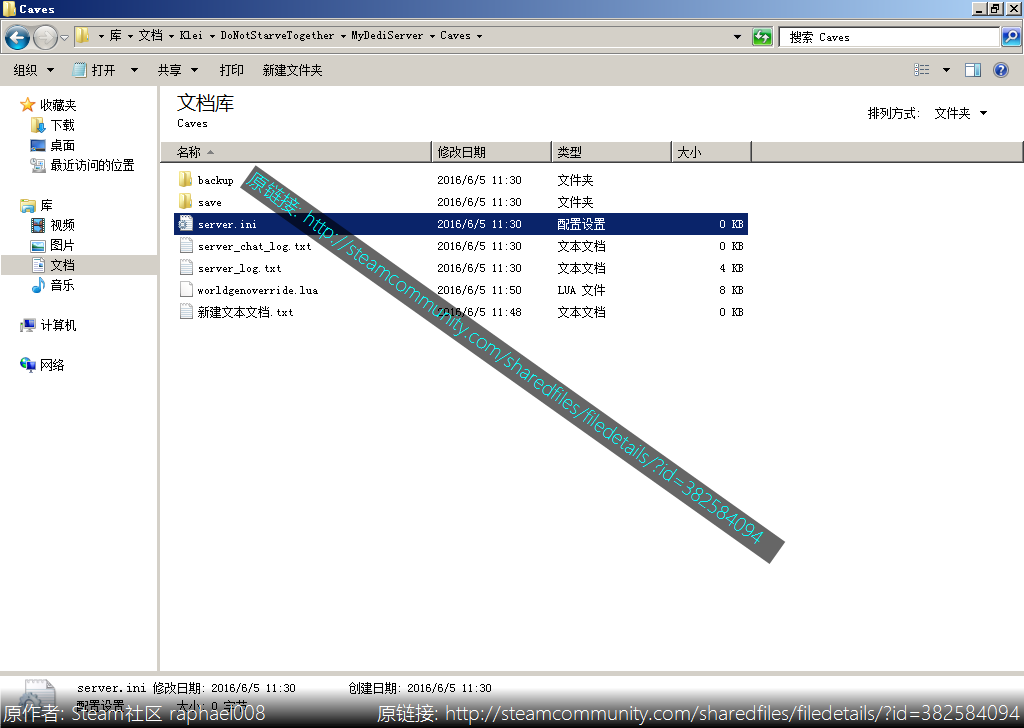Click 库 segment in address bar
The image size is (1024, 728).
click(x=115, y=35)
